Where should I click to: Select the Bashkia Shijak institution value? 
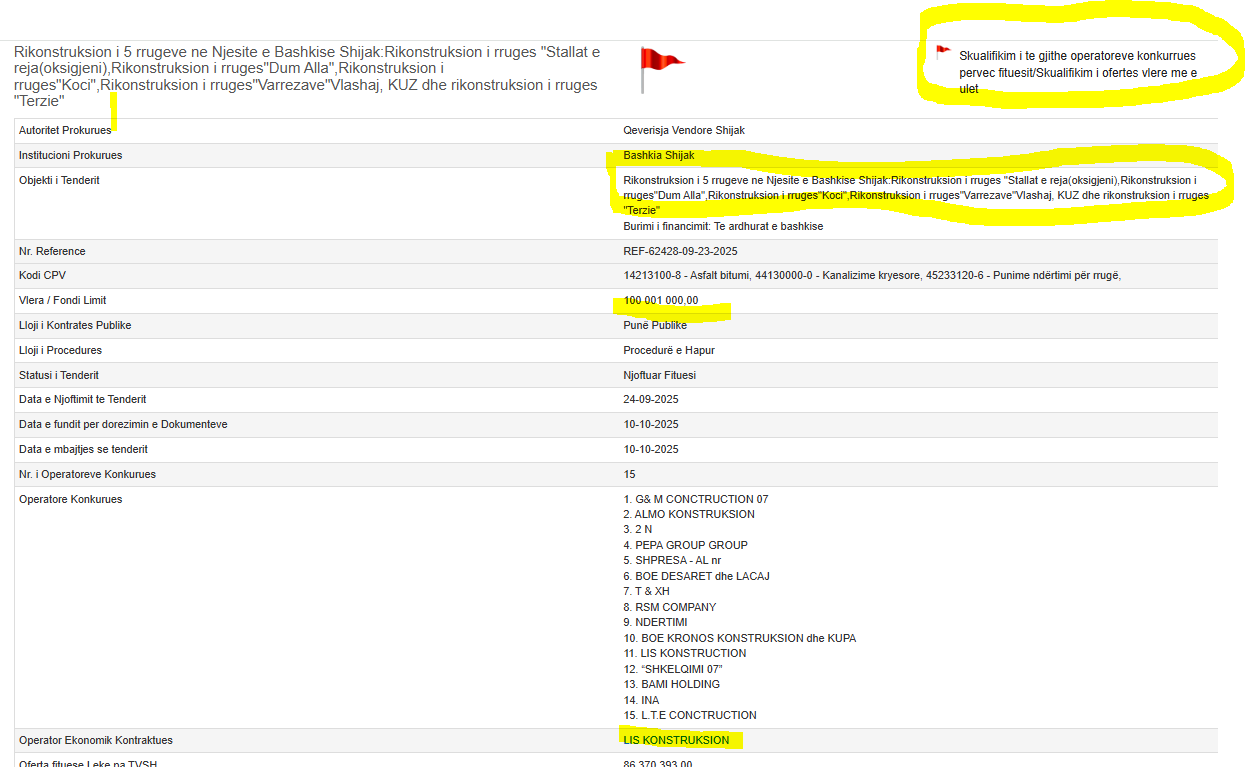click(658, 155)
